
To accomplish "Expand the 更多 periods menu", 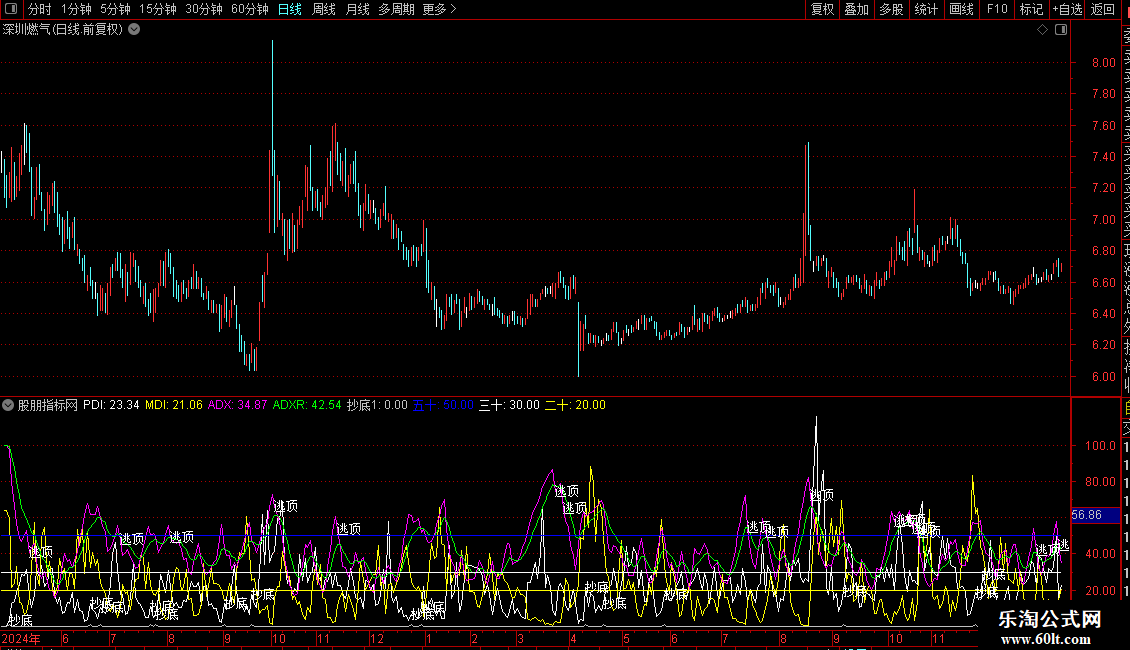I will tap(440, 9).
